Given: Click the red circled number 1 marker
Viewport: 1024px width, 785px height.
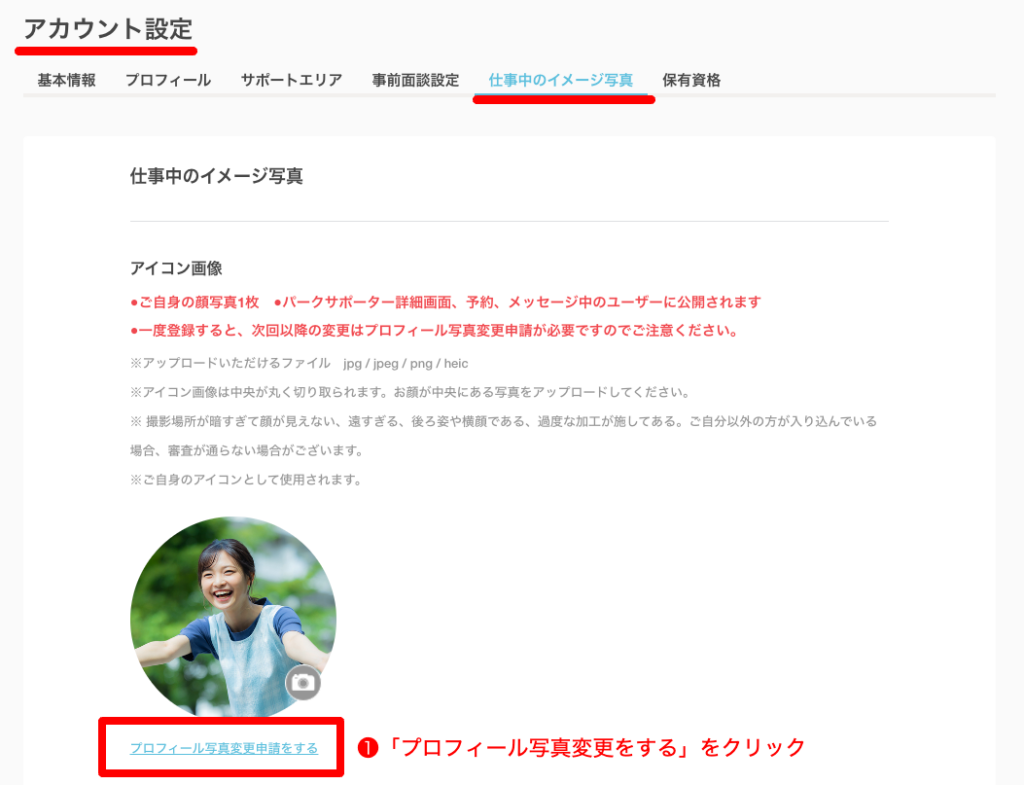Looking at the screenshot, I should pyautogui.click(x=368, y=748).
